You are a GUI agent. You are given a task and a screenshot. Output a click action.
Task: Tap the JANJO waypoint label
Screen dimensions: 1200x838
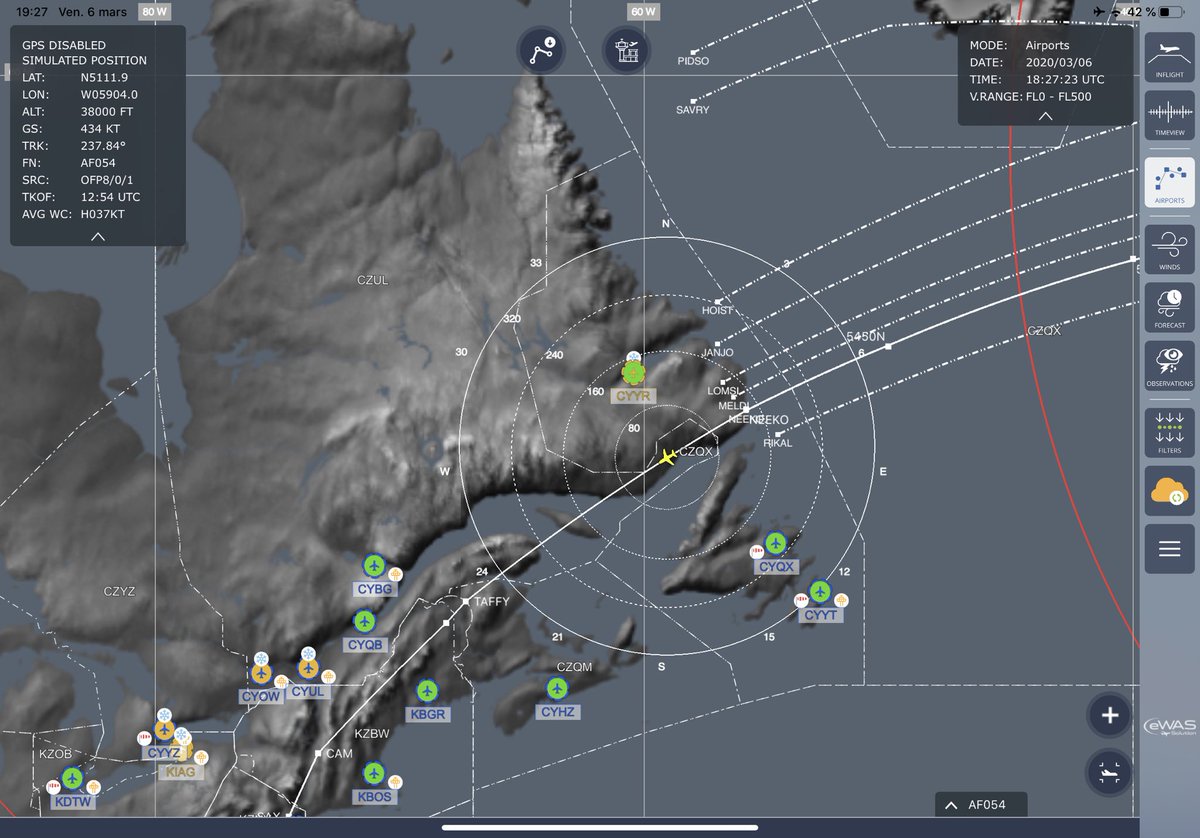718,353
